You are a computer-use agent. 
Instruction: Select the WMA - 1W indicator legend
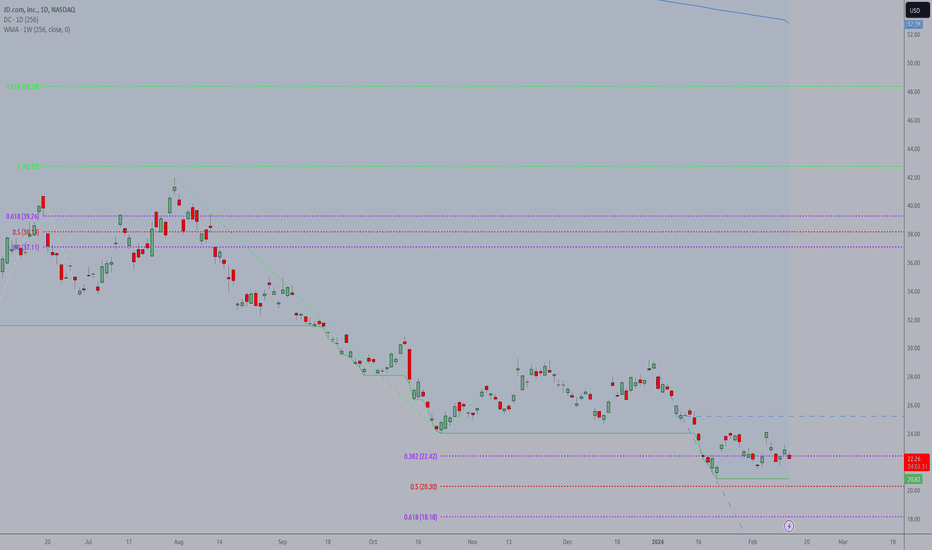pos(37,30)
